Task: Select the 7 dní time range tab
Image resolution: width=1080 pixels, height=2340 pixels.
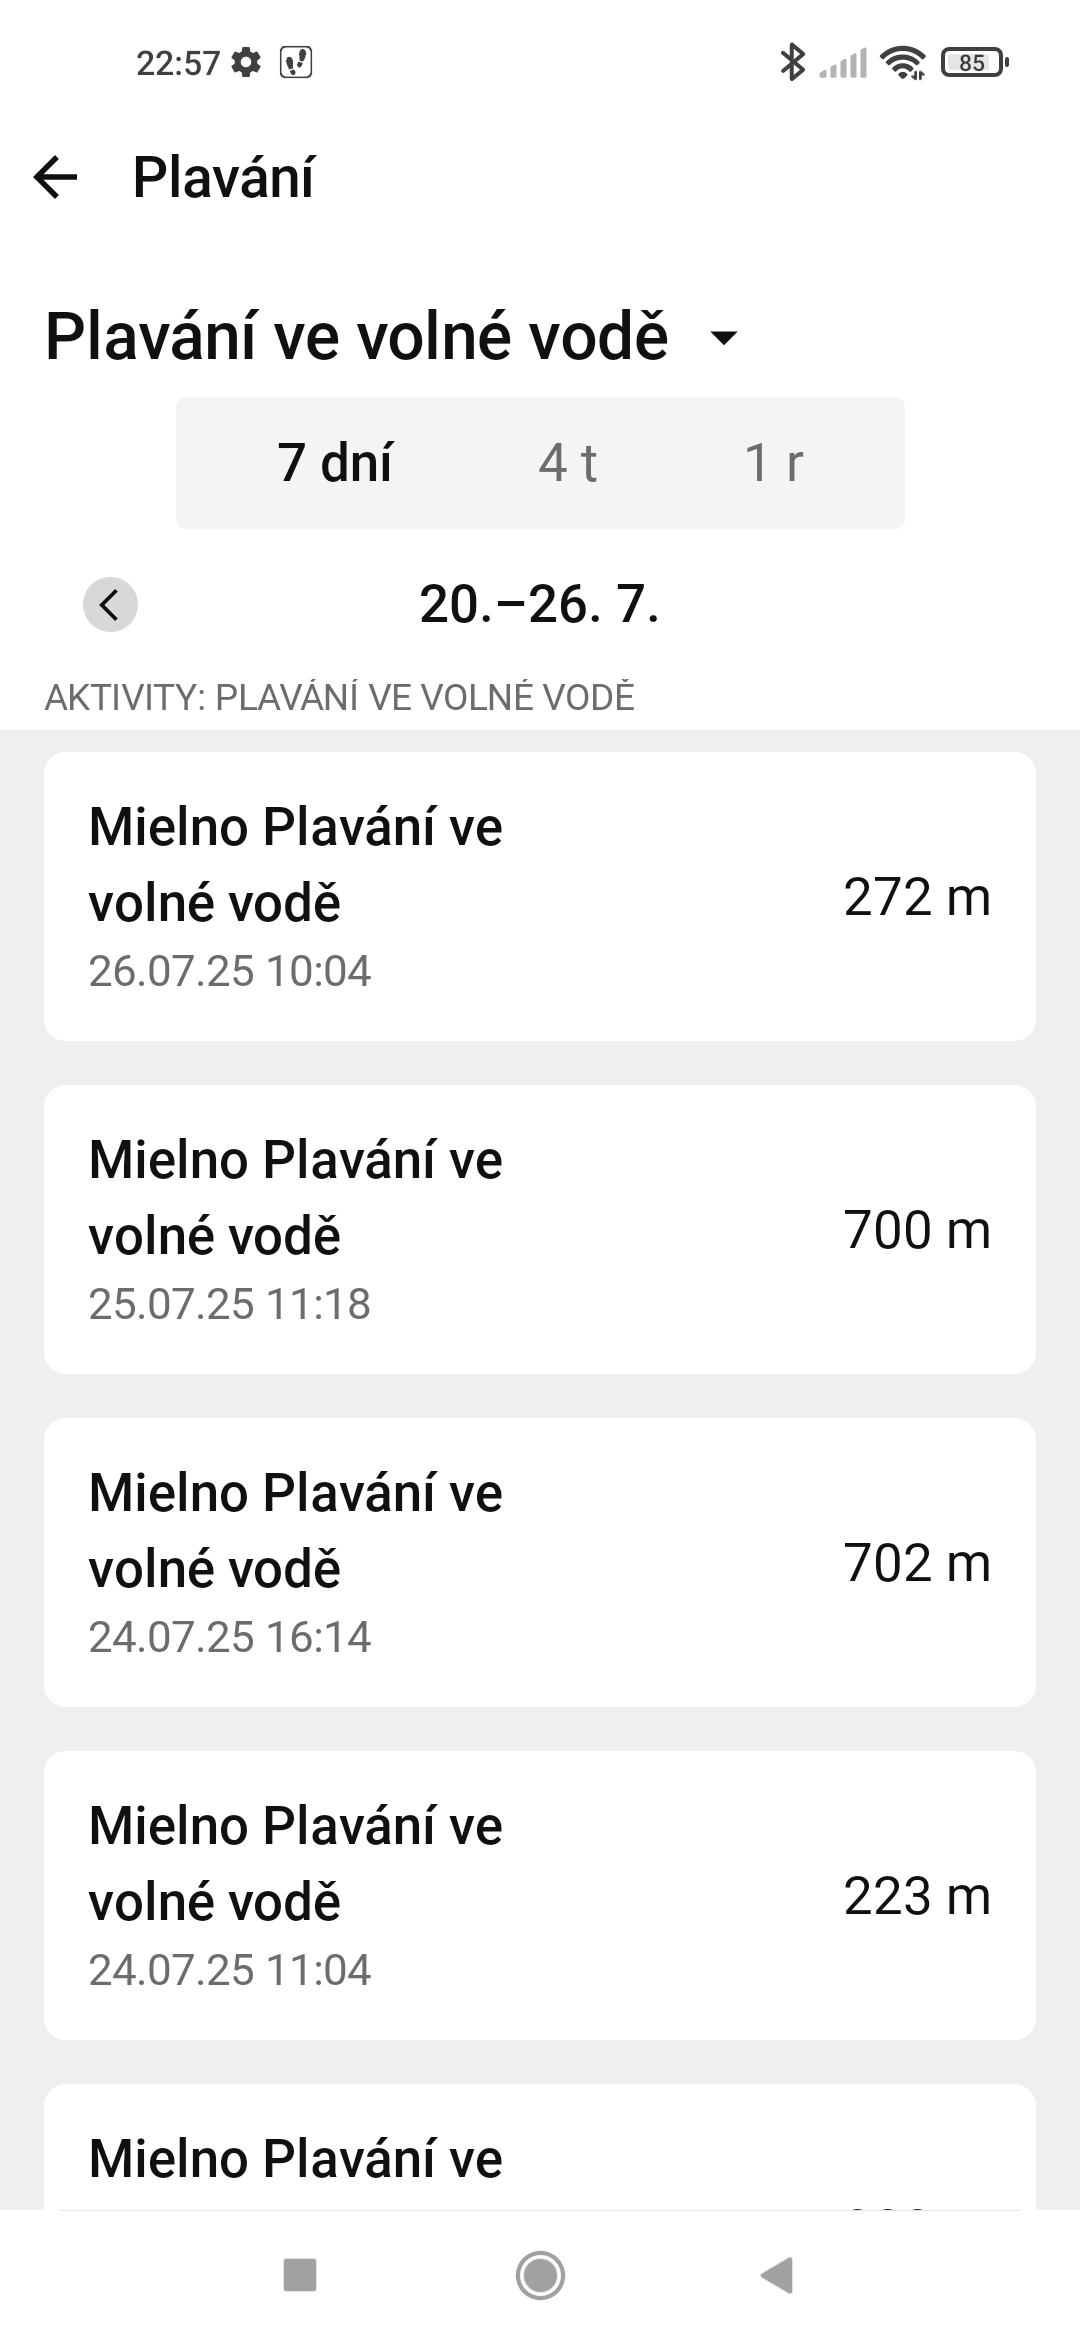Action: click(x=335, y=463)
